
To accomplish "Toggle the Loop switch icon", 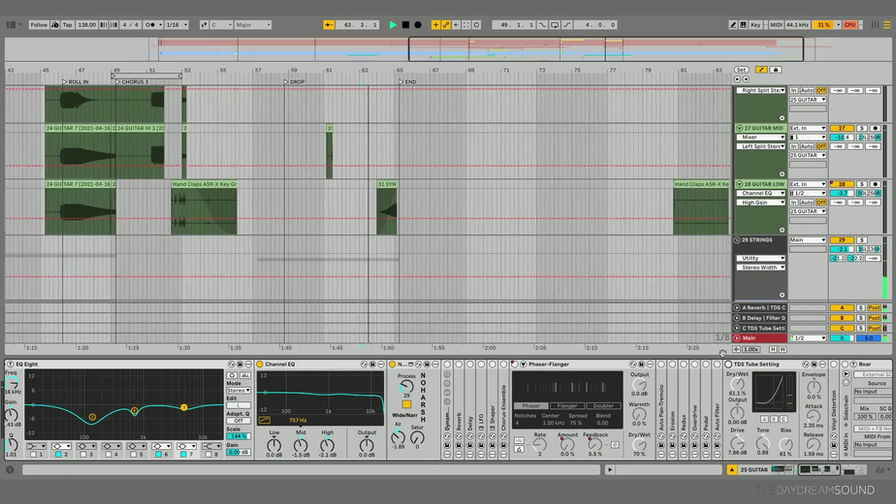I will [x=554, y=25].
